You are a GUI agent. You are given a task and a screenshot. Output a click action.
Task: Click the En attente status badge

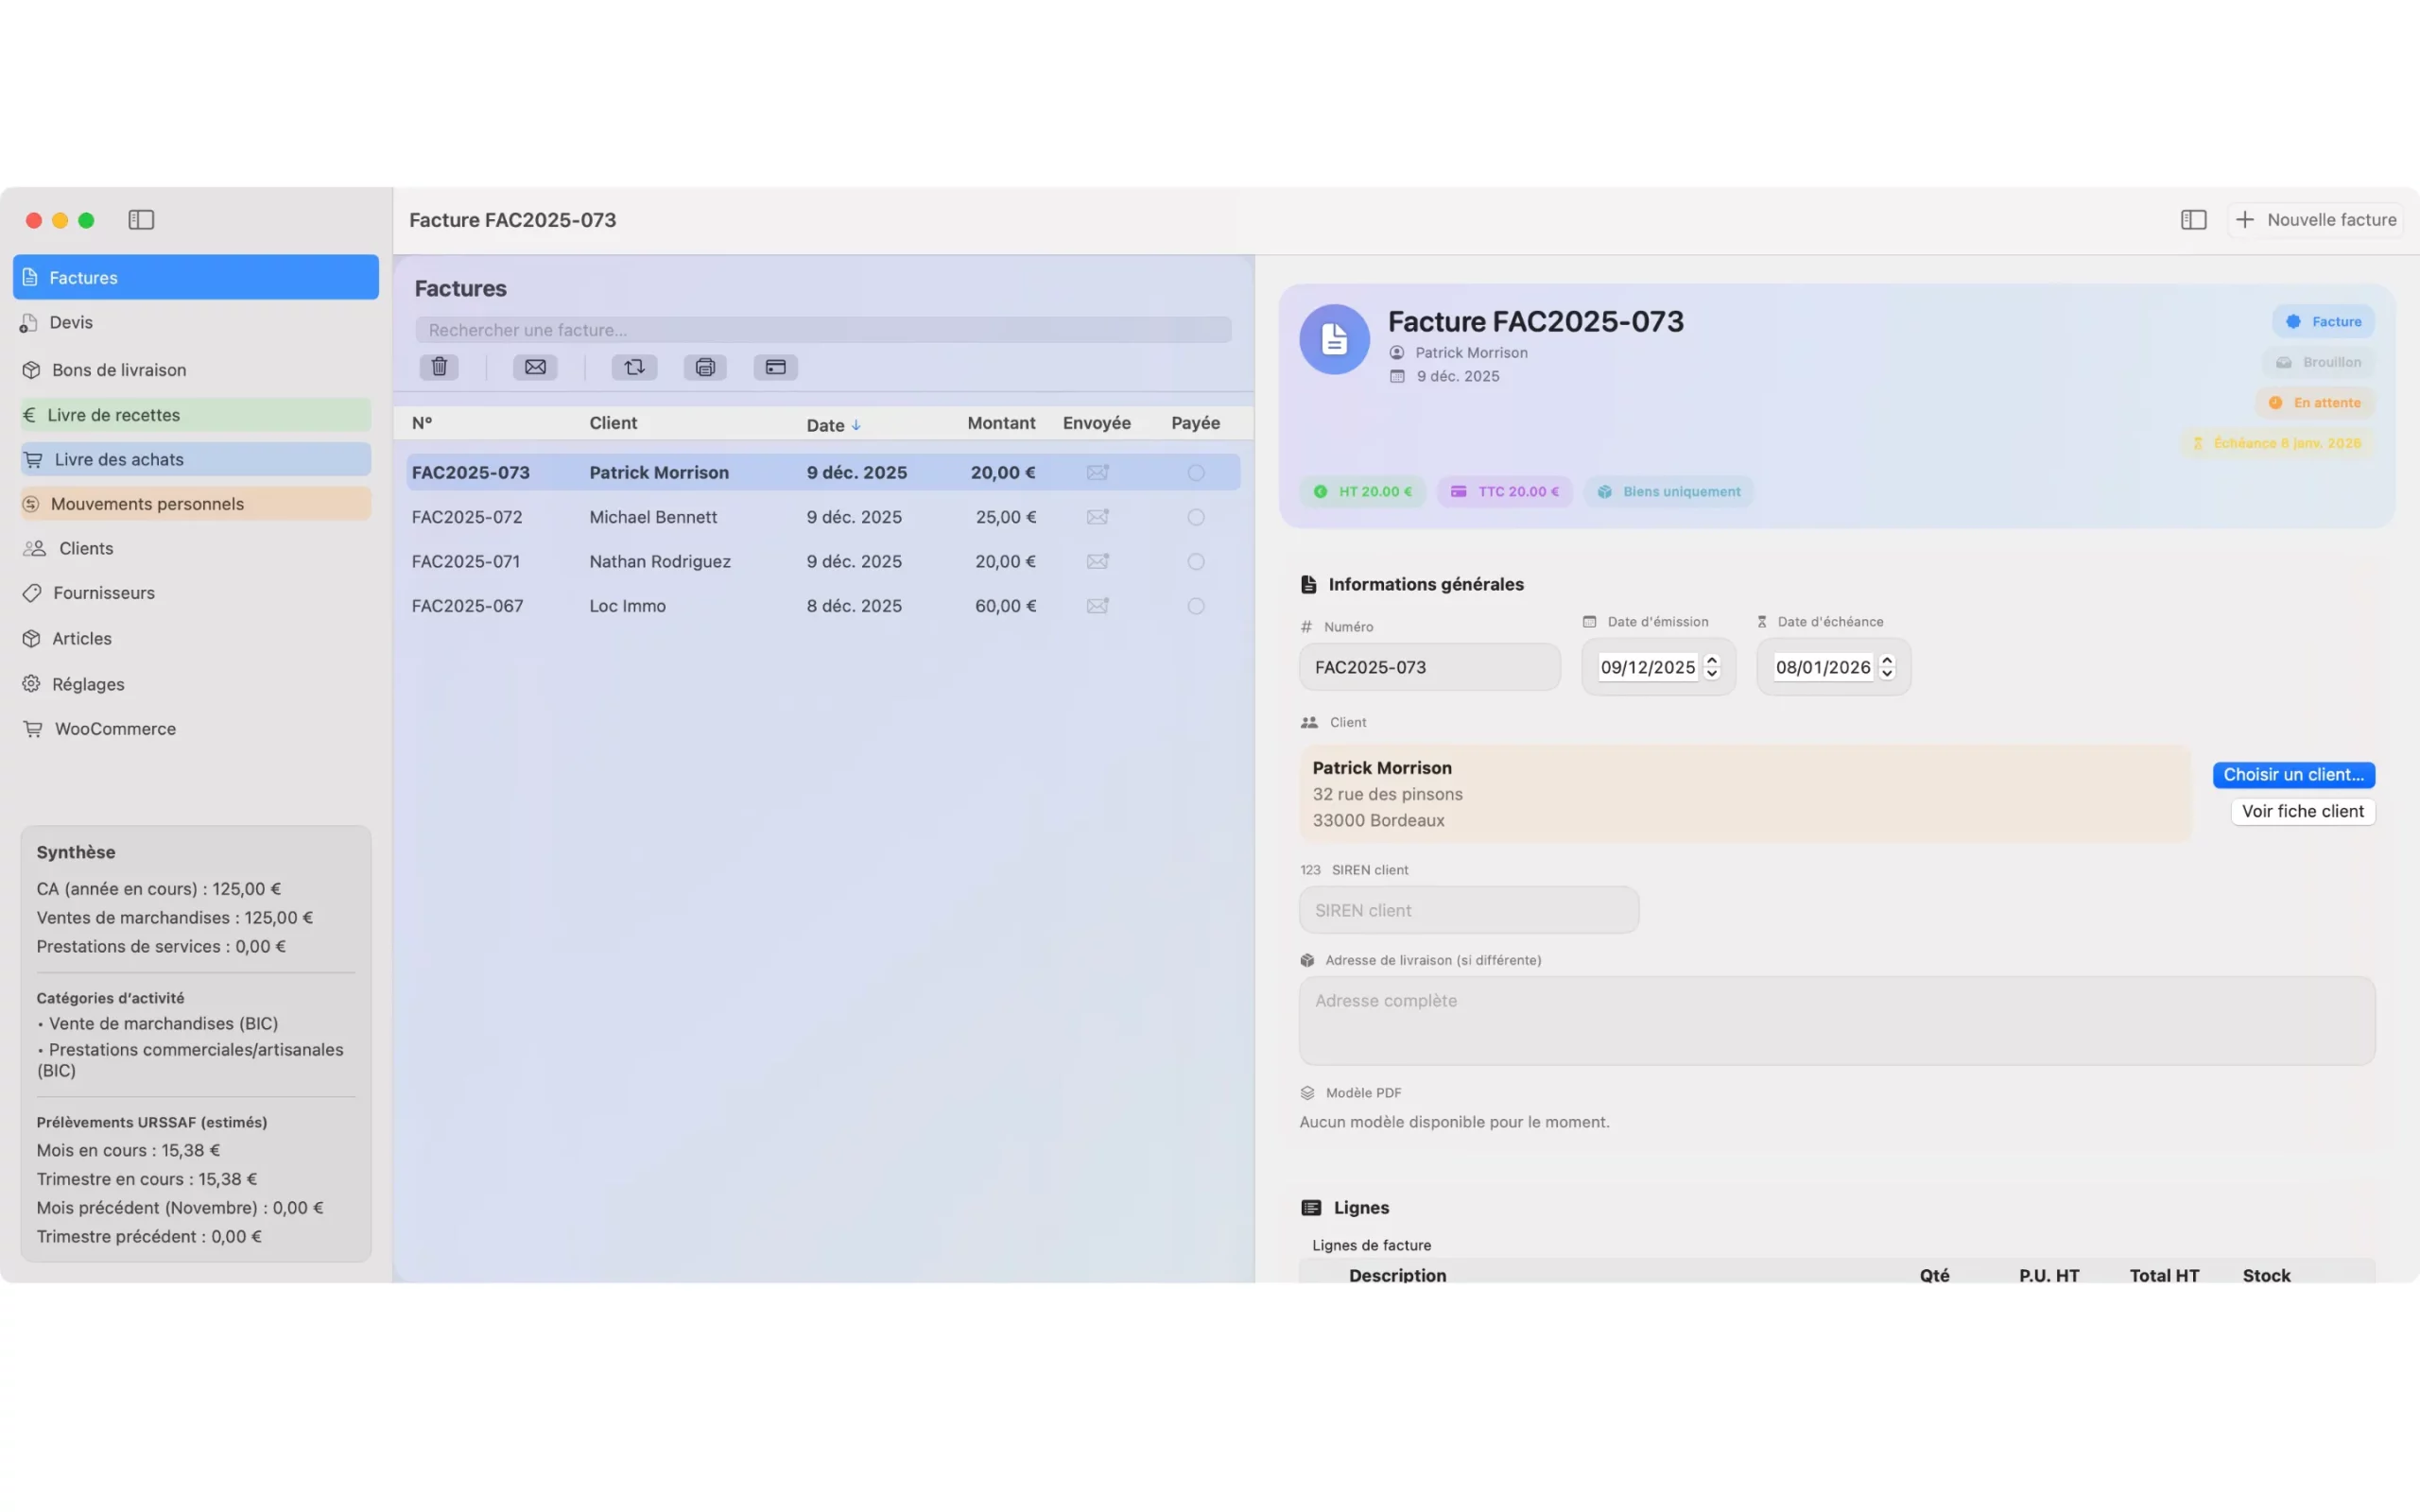2317,402
